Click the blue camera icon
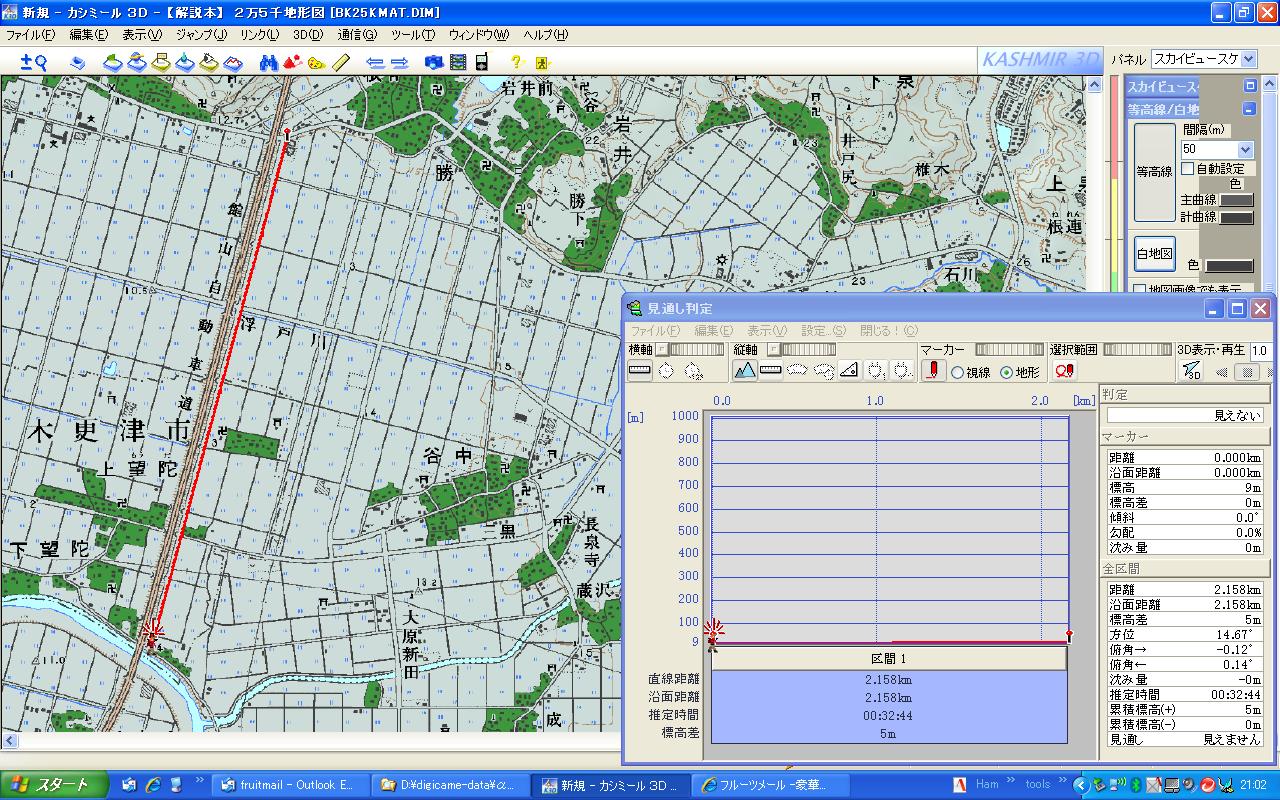 tap(433, 62)
